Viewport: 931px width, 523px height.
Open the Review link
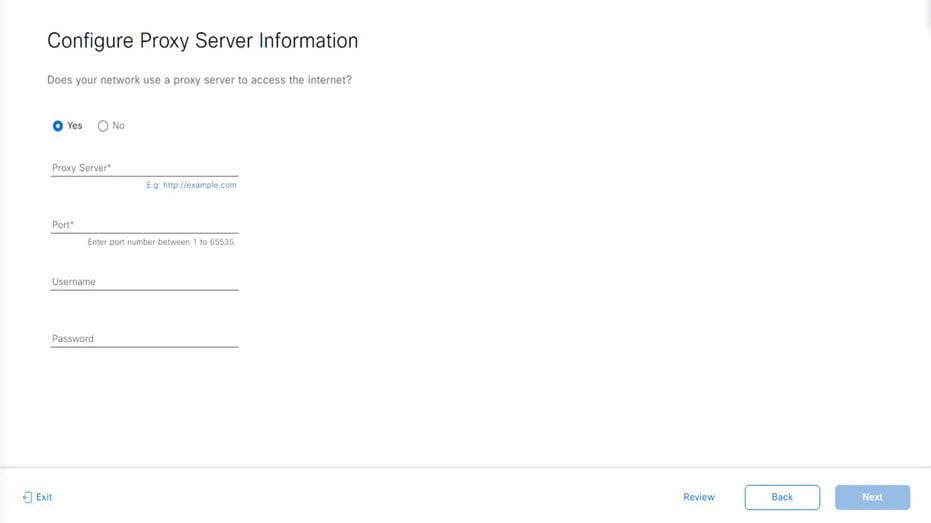point(699,497)
